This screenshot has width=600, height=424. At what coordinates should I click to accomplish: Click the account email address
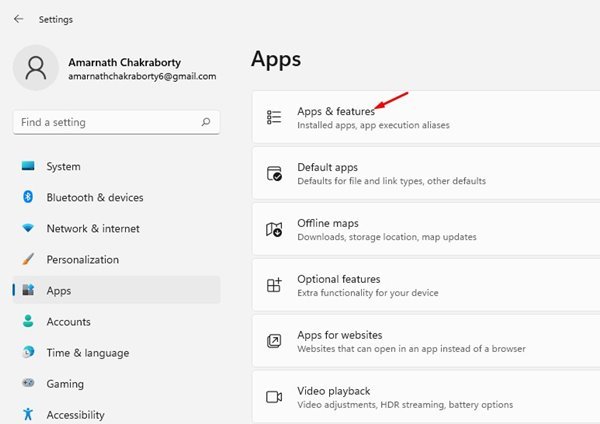point(142,77)
